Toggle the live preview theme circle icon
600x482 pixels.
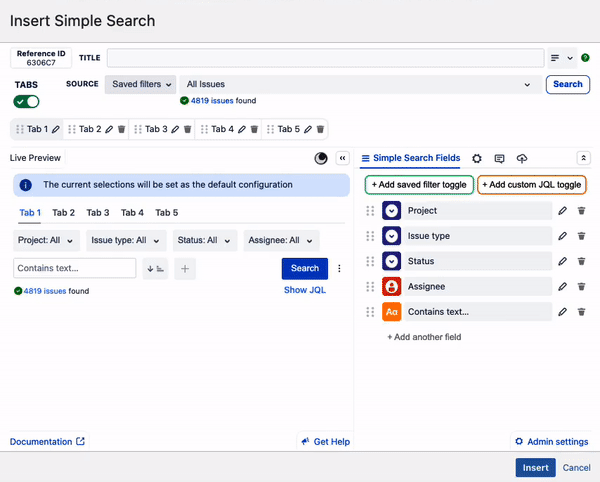click(x=321, y=158)
